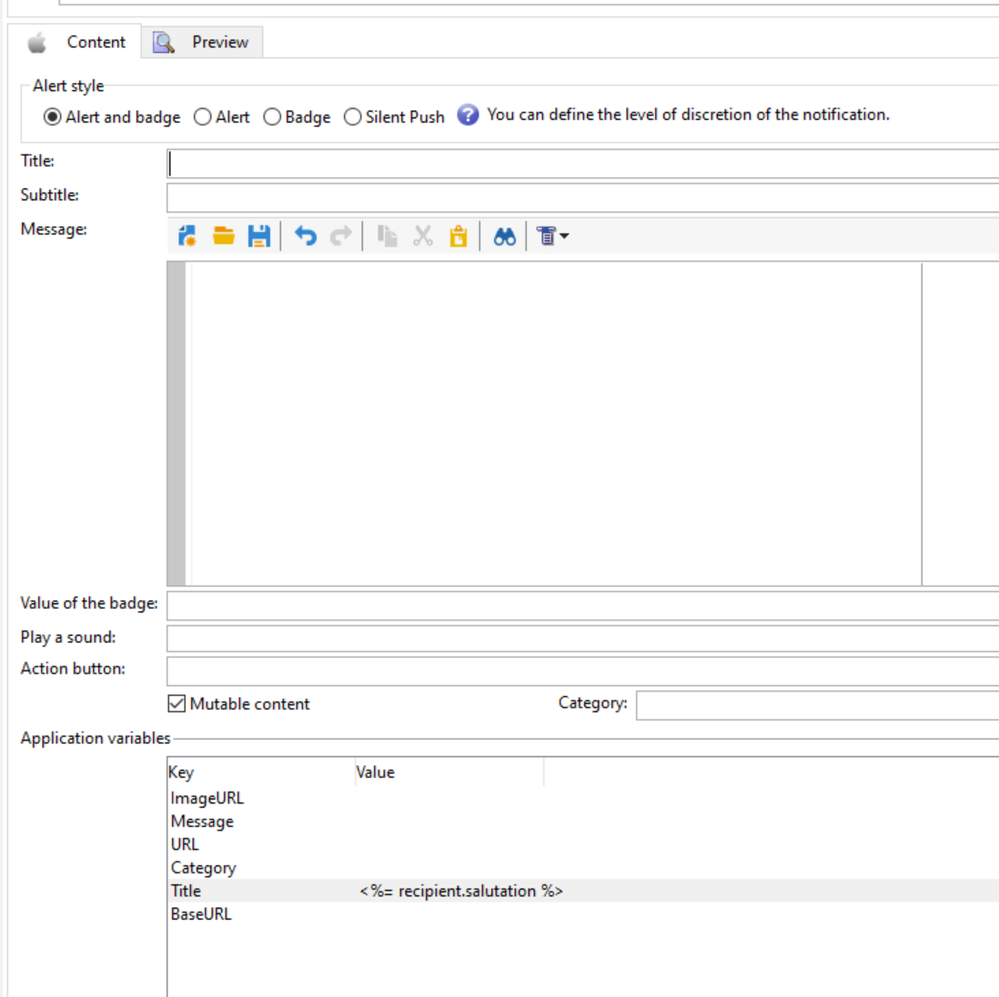Select the Badge radio option

272,117
